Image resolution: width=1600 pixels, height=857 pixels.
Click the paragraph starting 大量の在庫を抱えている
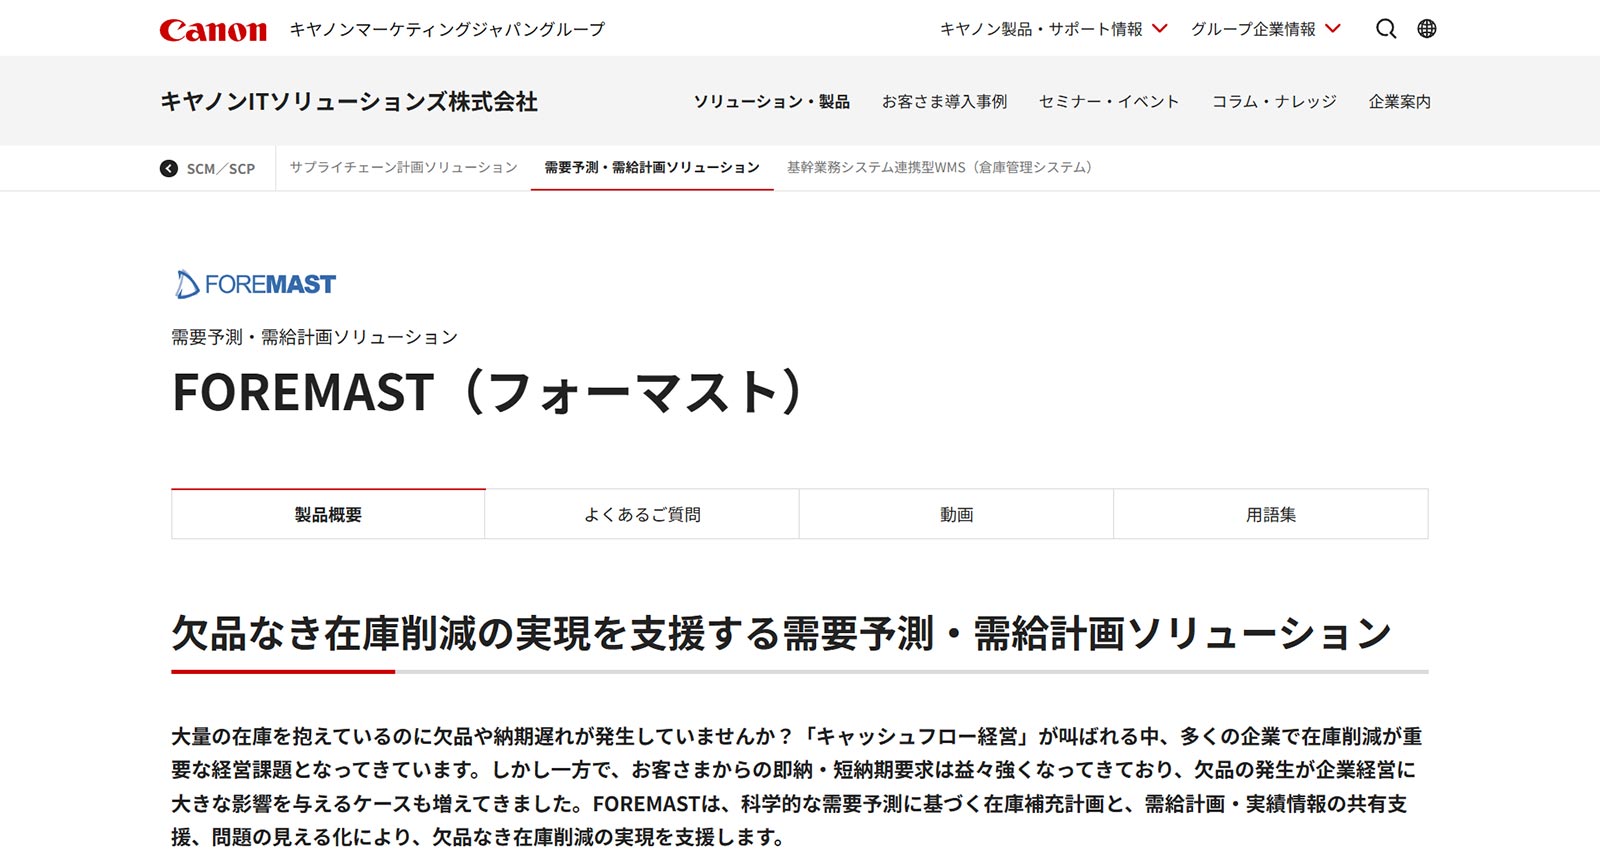(x=797, y=786)
